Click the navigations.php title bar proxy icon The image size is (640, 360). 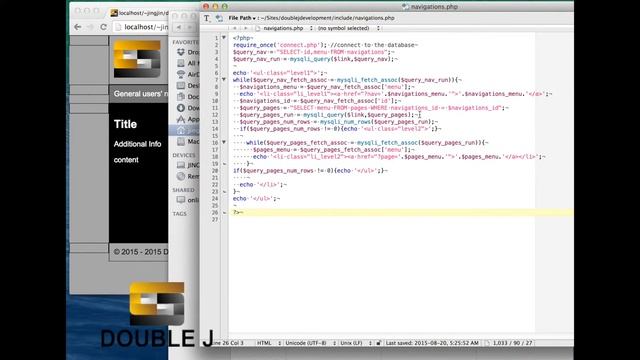pyautogui.click(x=405, y=7)
